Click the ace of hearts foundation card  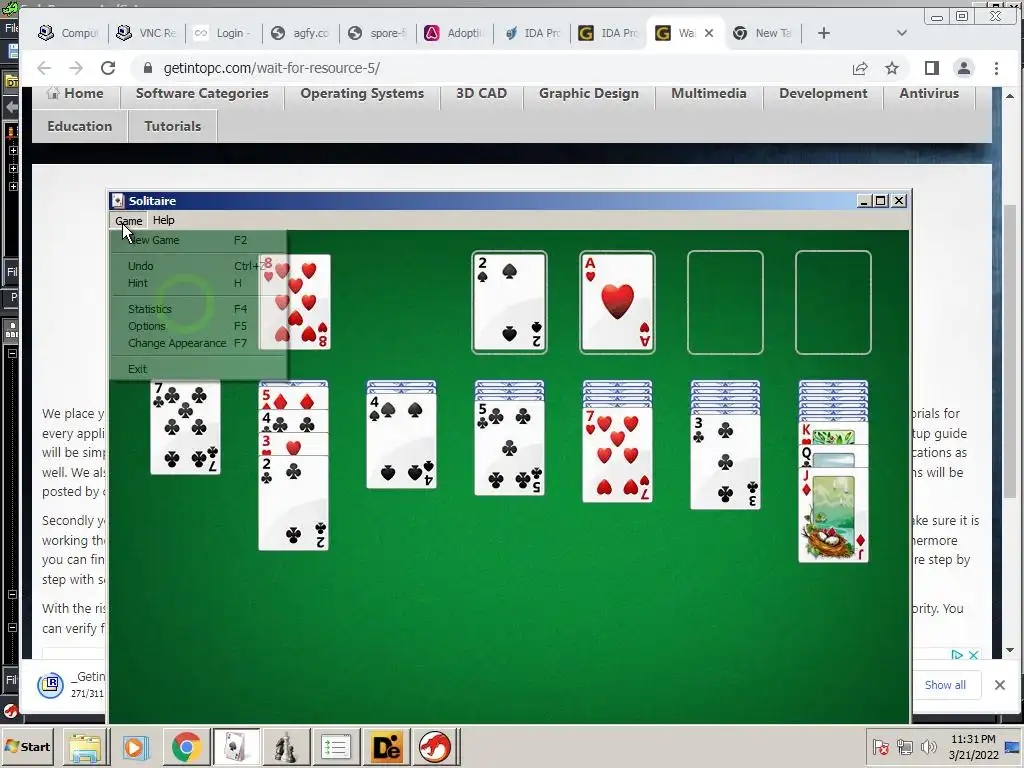pos(617,302)
